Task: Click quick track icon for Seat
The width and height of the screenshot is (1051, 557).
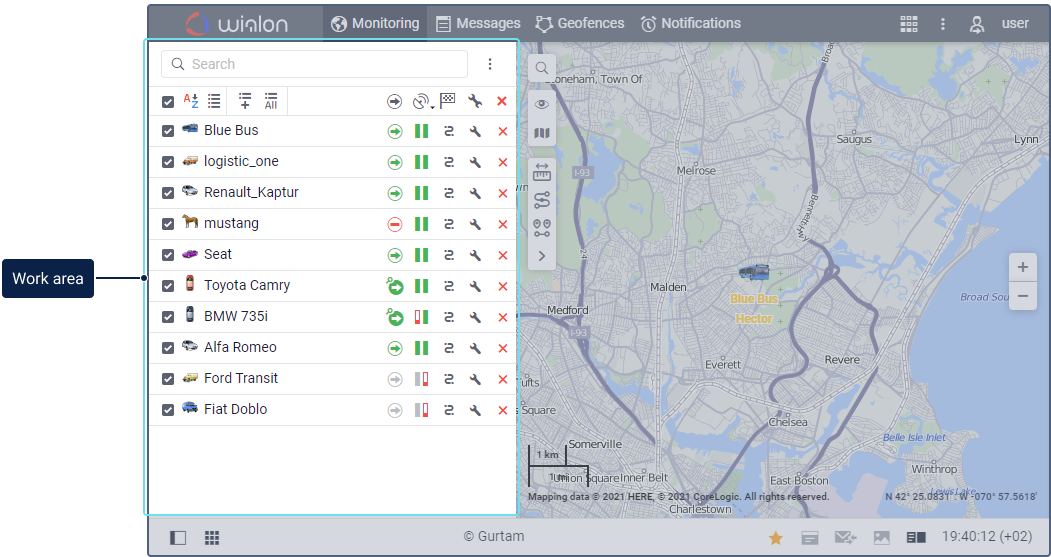Action: coord(449,255)
